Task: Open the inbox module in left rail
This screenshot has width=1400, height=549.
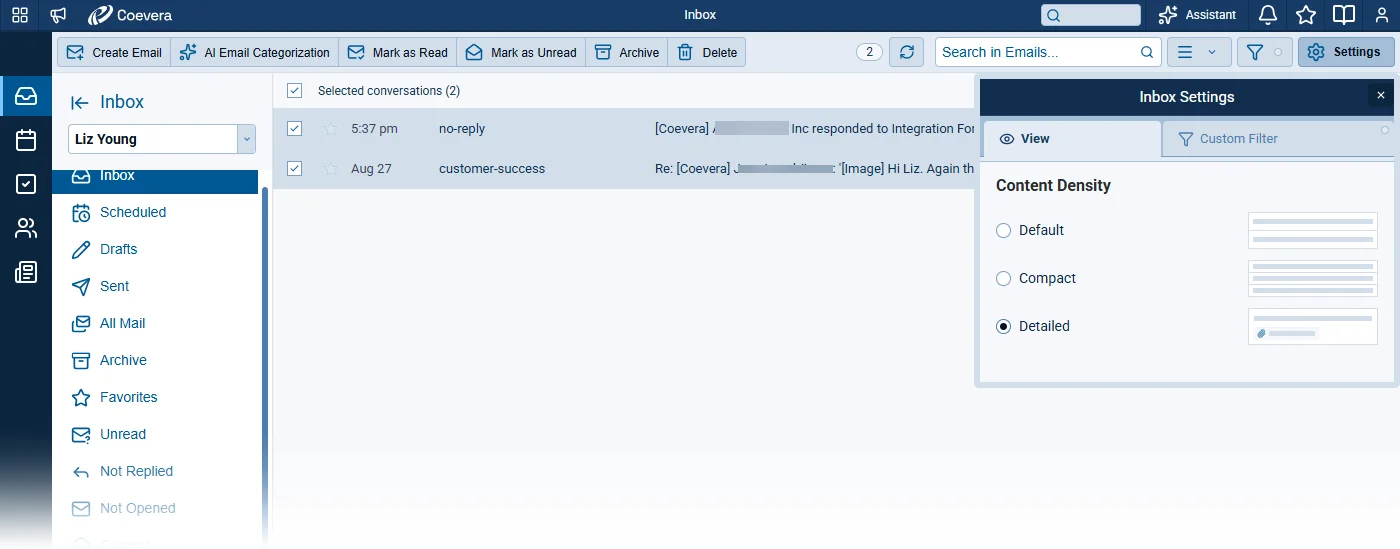Action: click(x=26, y=96)
